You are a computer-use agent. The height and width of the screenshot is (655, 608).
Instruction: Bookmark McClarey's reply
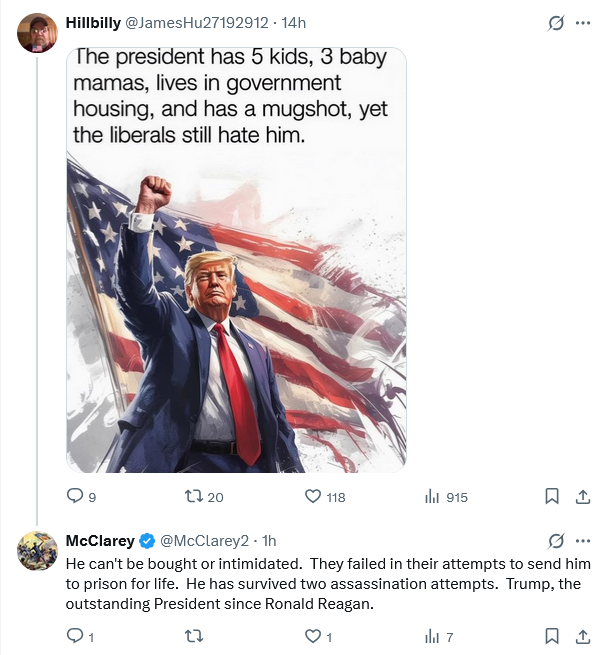(551, 635)
